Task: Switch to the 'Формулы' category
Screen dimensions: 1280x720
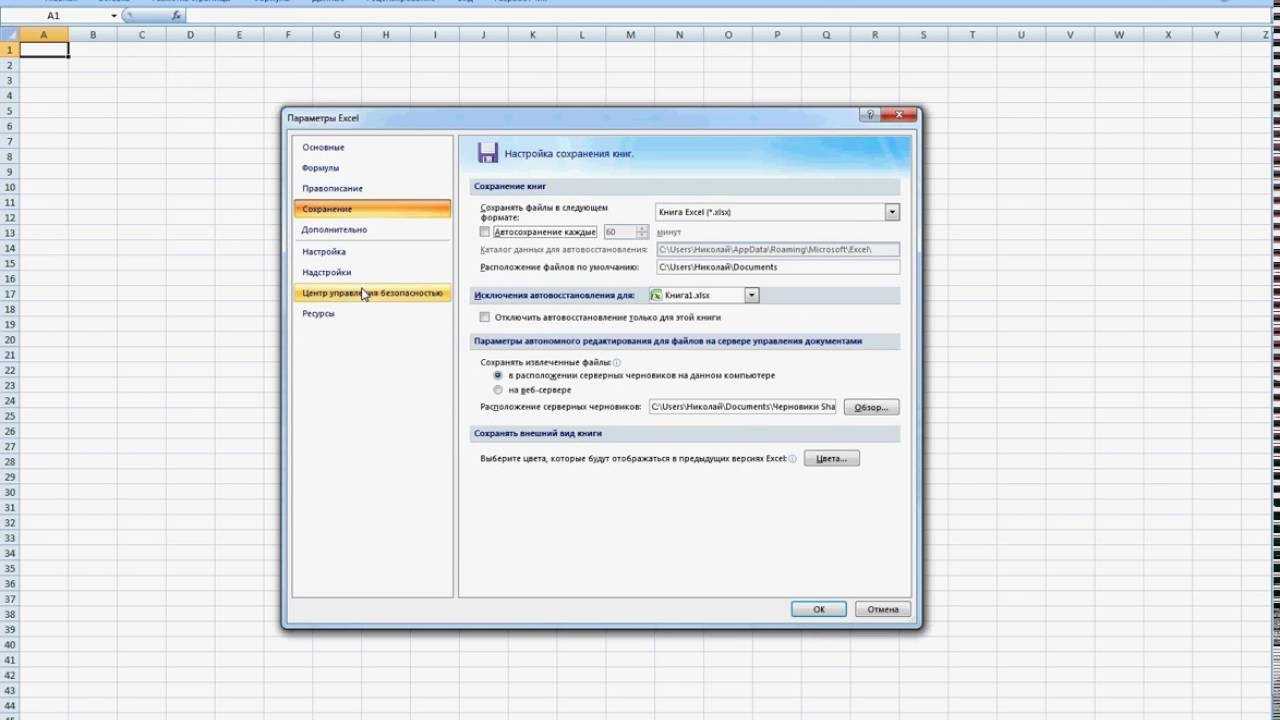Action: [372, 168]
